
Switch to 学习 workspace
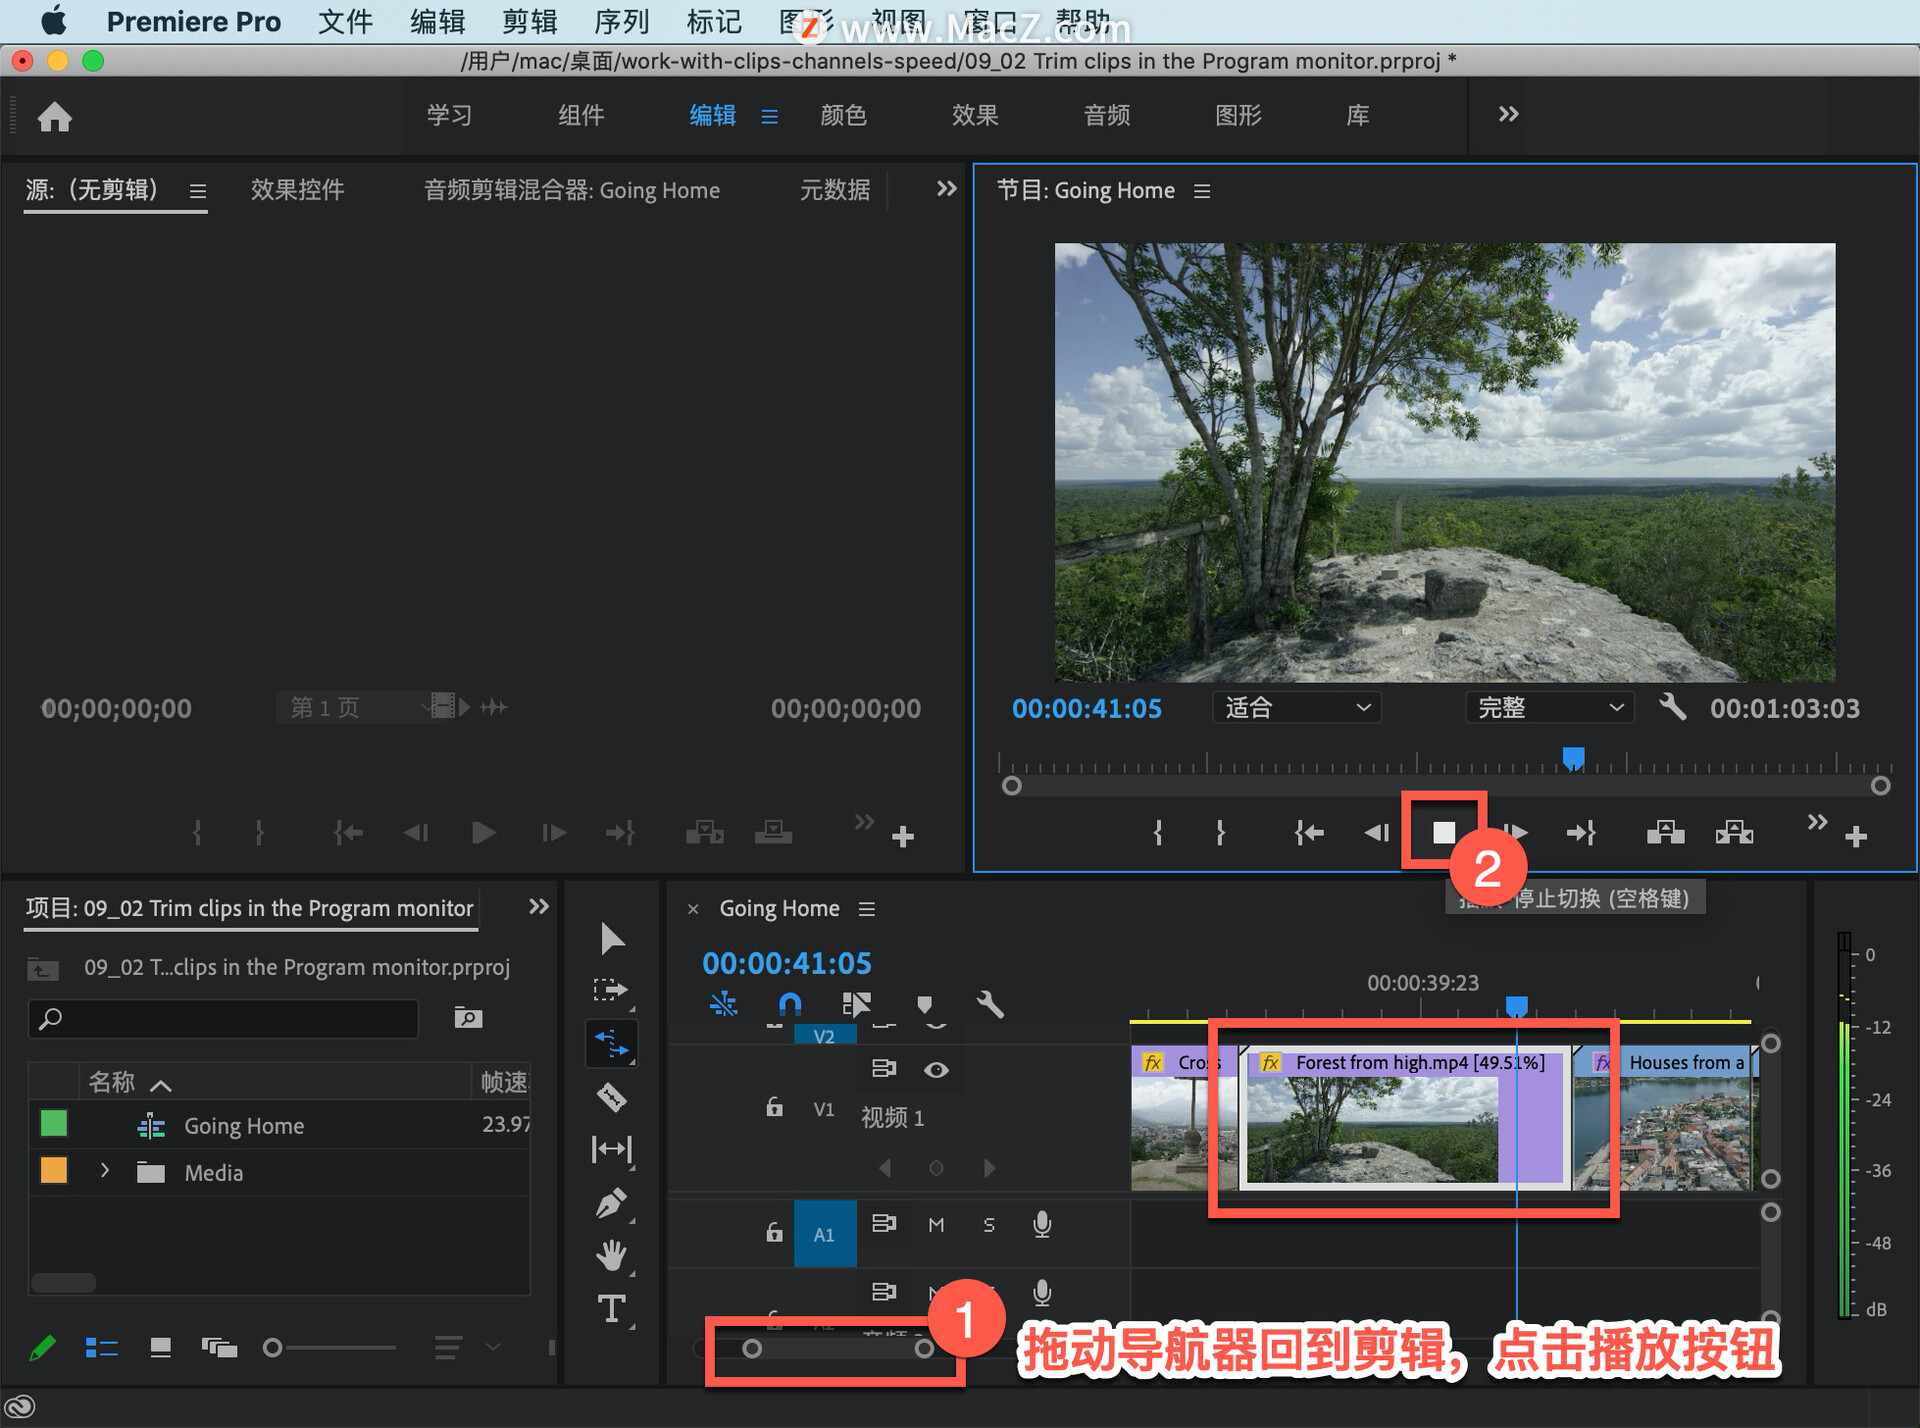449,115
